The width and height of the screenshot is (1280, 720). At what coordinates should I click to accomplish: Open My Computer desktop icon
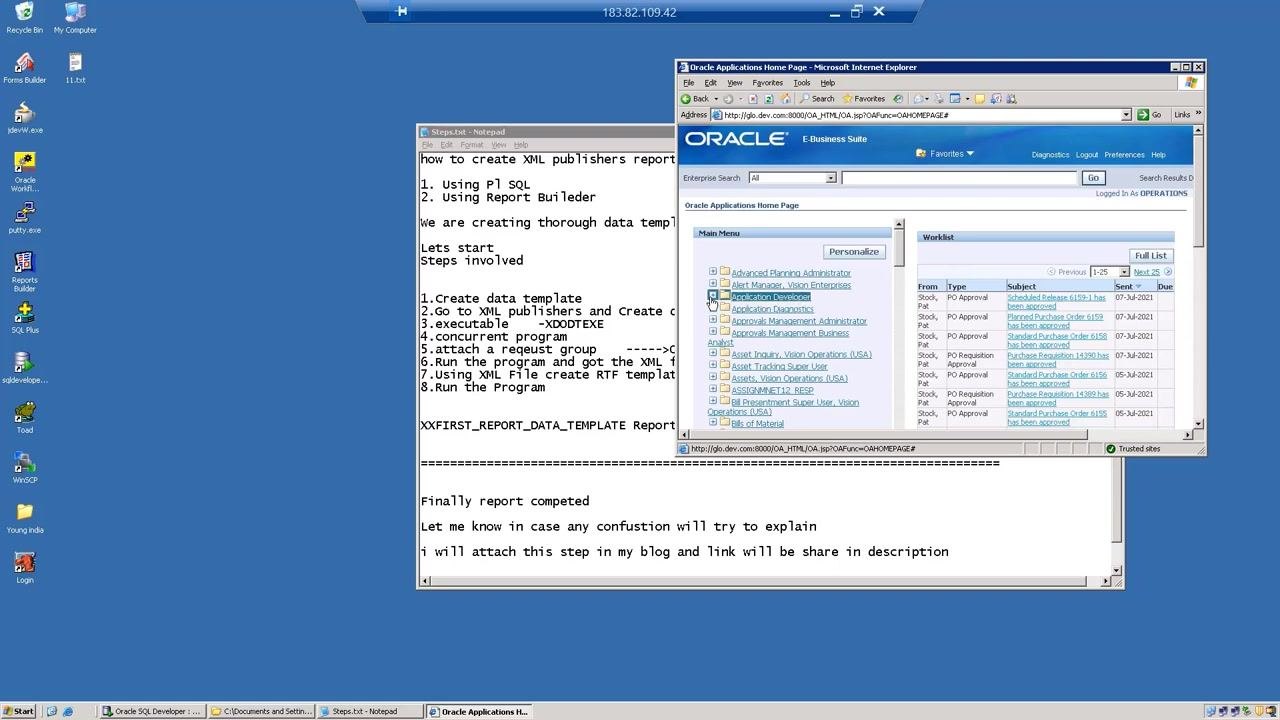75,18
